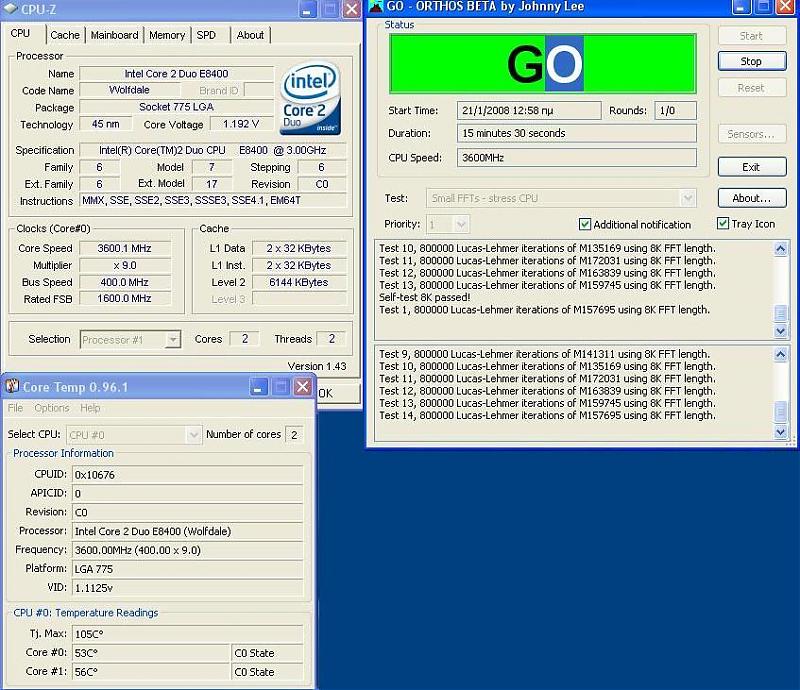The width and height of the screenshot is (800, 690).
Task: Minimize the ORTHOS window
Action: tap(741, 6)
